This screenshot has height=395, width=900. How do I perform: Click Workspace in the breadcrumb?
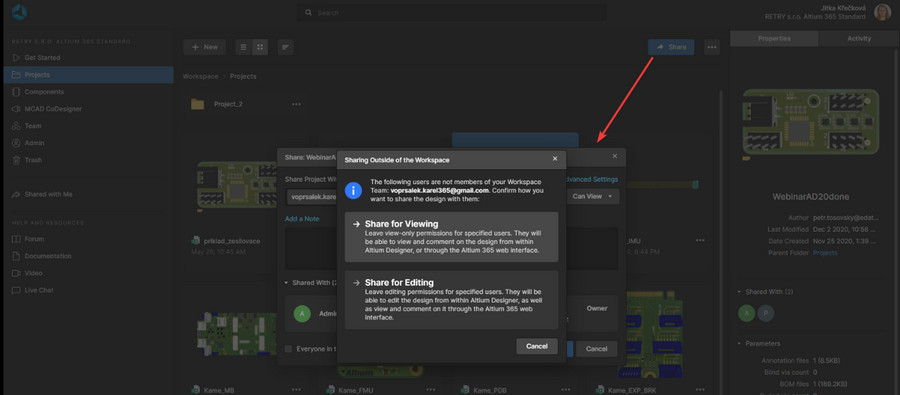[200, 76]
